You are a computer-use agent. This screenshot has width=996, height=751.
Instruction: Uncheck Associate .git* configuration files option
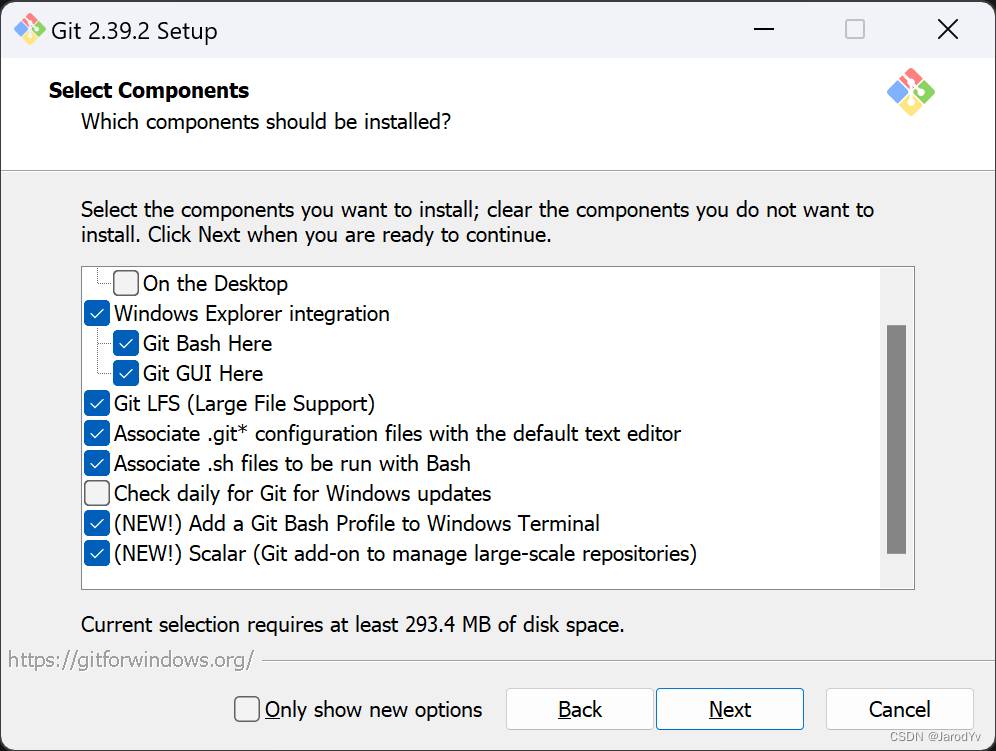point(97,433)
